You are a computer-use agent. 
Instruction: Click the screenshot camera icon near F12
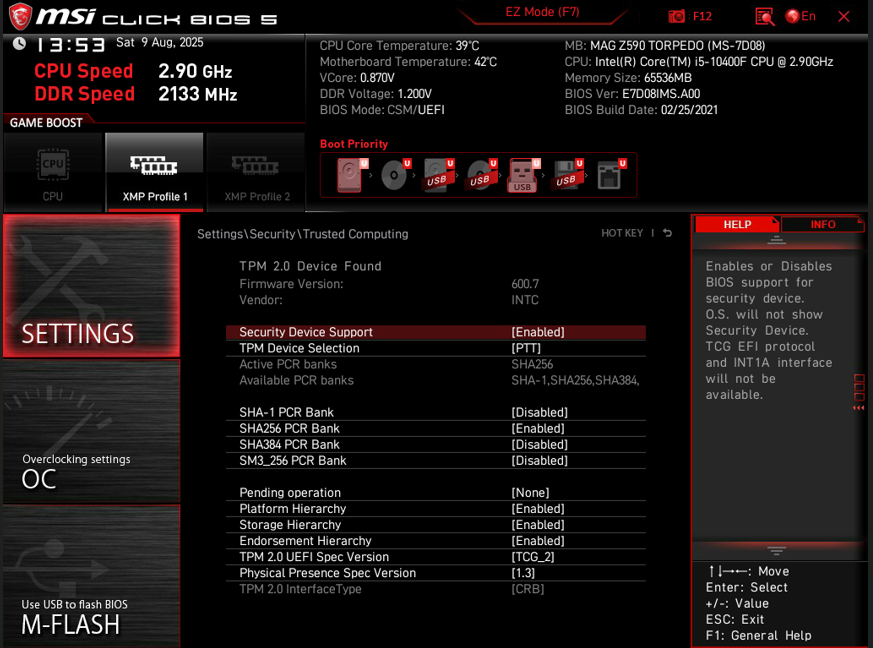pyautogui.click(x=676, y=16)
